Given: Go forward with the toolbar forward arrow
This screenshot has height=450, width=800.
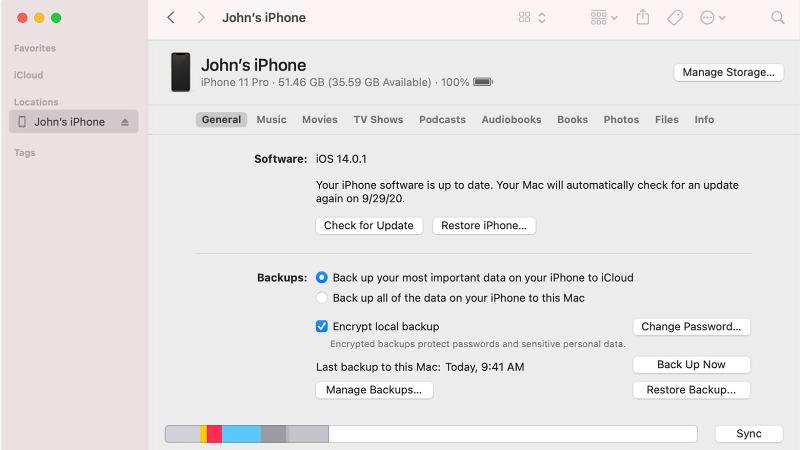Looking at the screenshot, I should click(x=201, y=18).
